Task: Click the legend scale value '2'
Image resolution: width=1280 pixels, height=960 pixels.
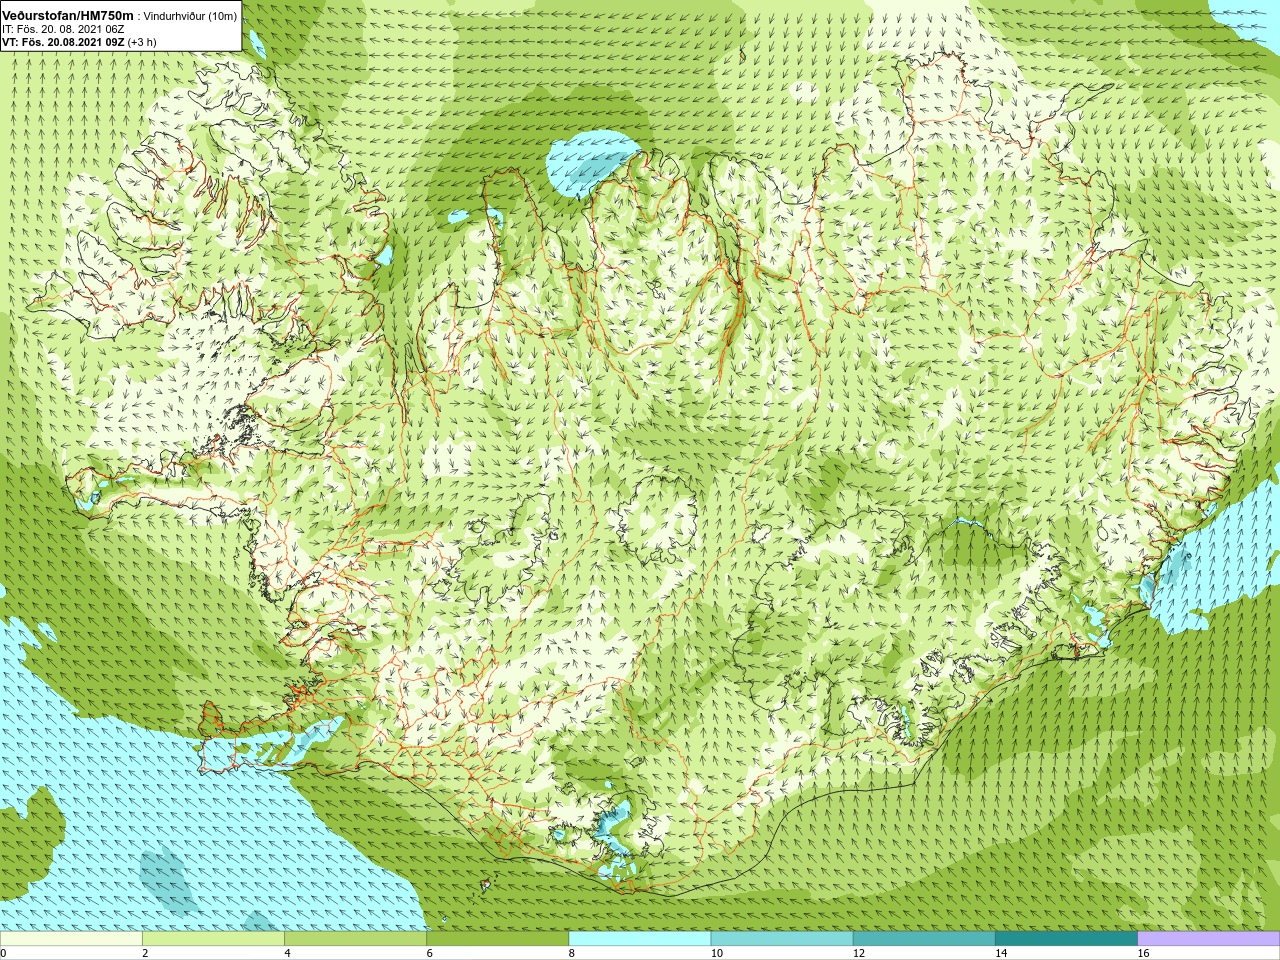Action: [x=145, y=953]
